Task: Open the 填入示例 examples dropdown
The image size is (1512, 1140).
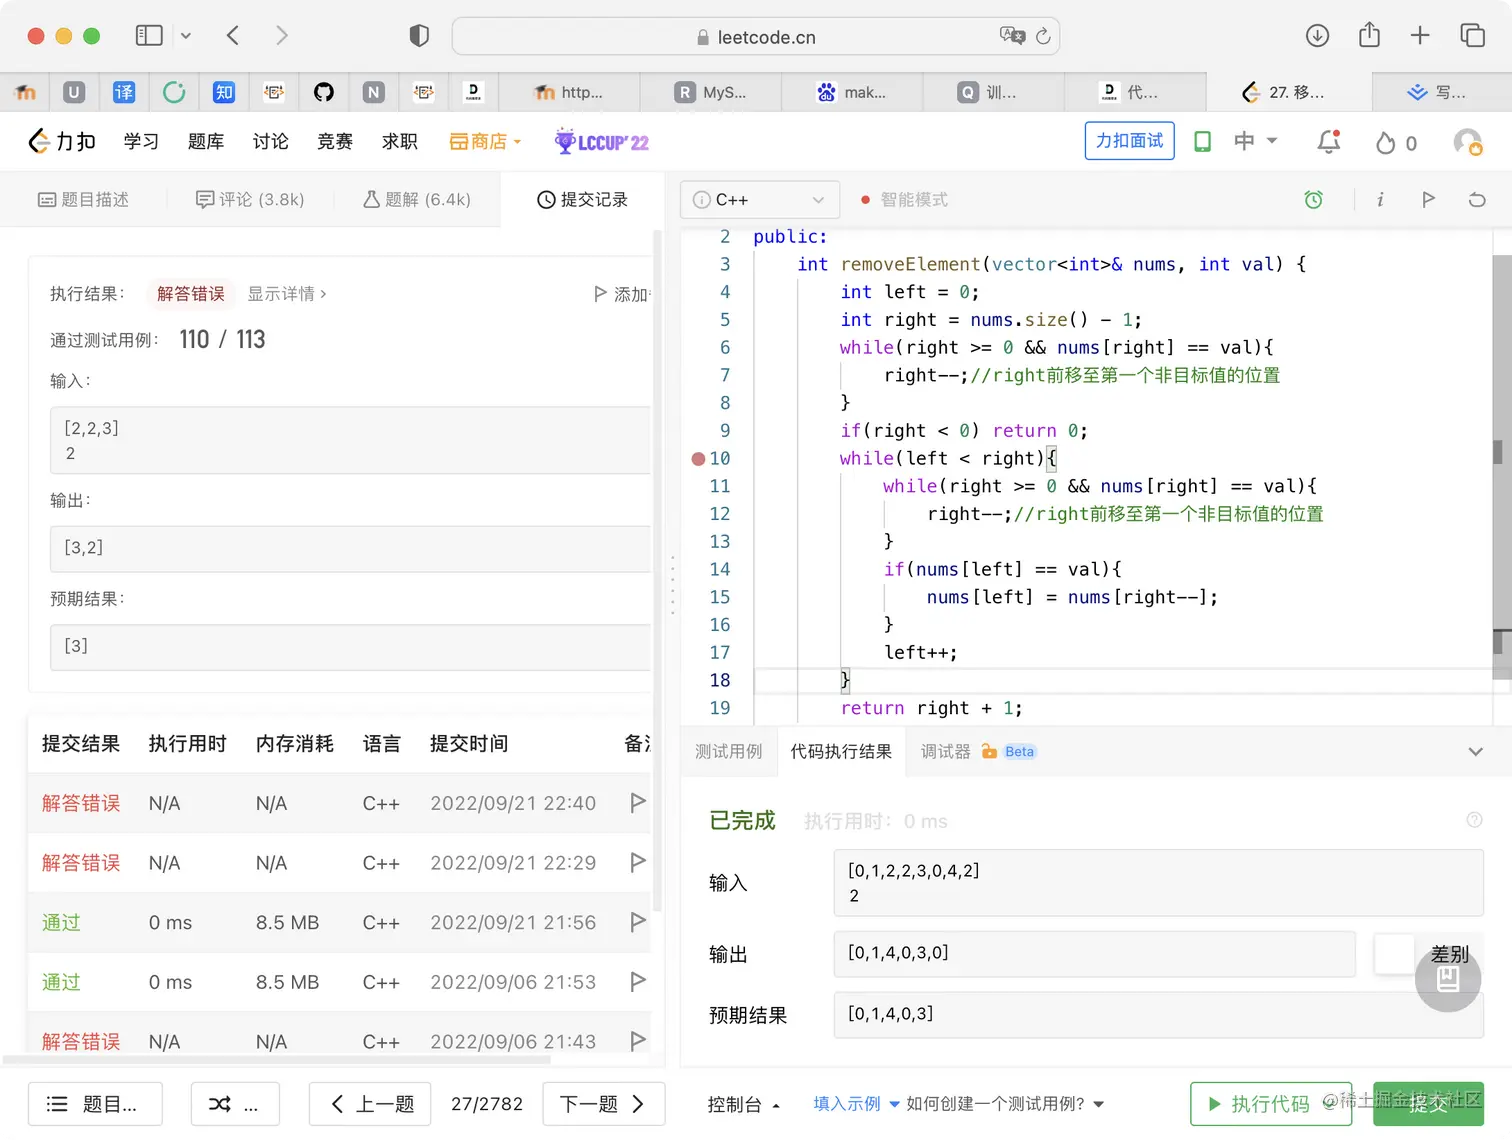Action: (x=856, y=1104)
